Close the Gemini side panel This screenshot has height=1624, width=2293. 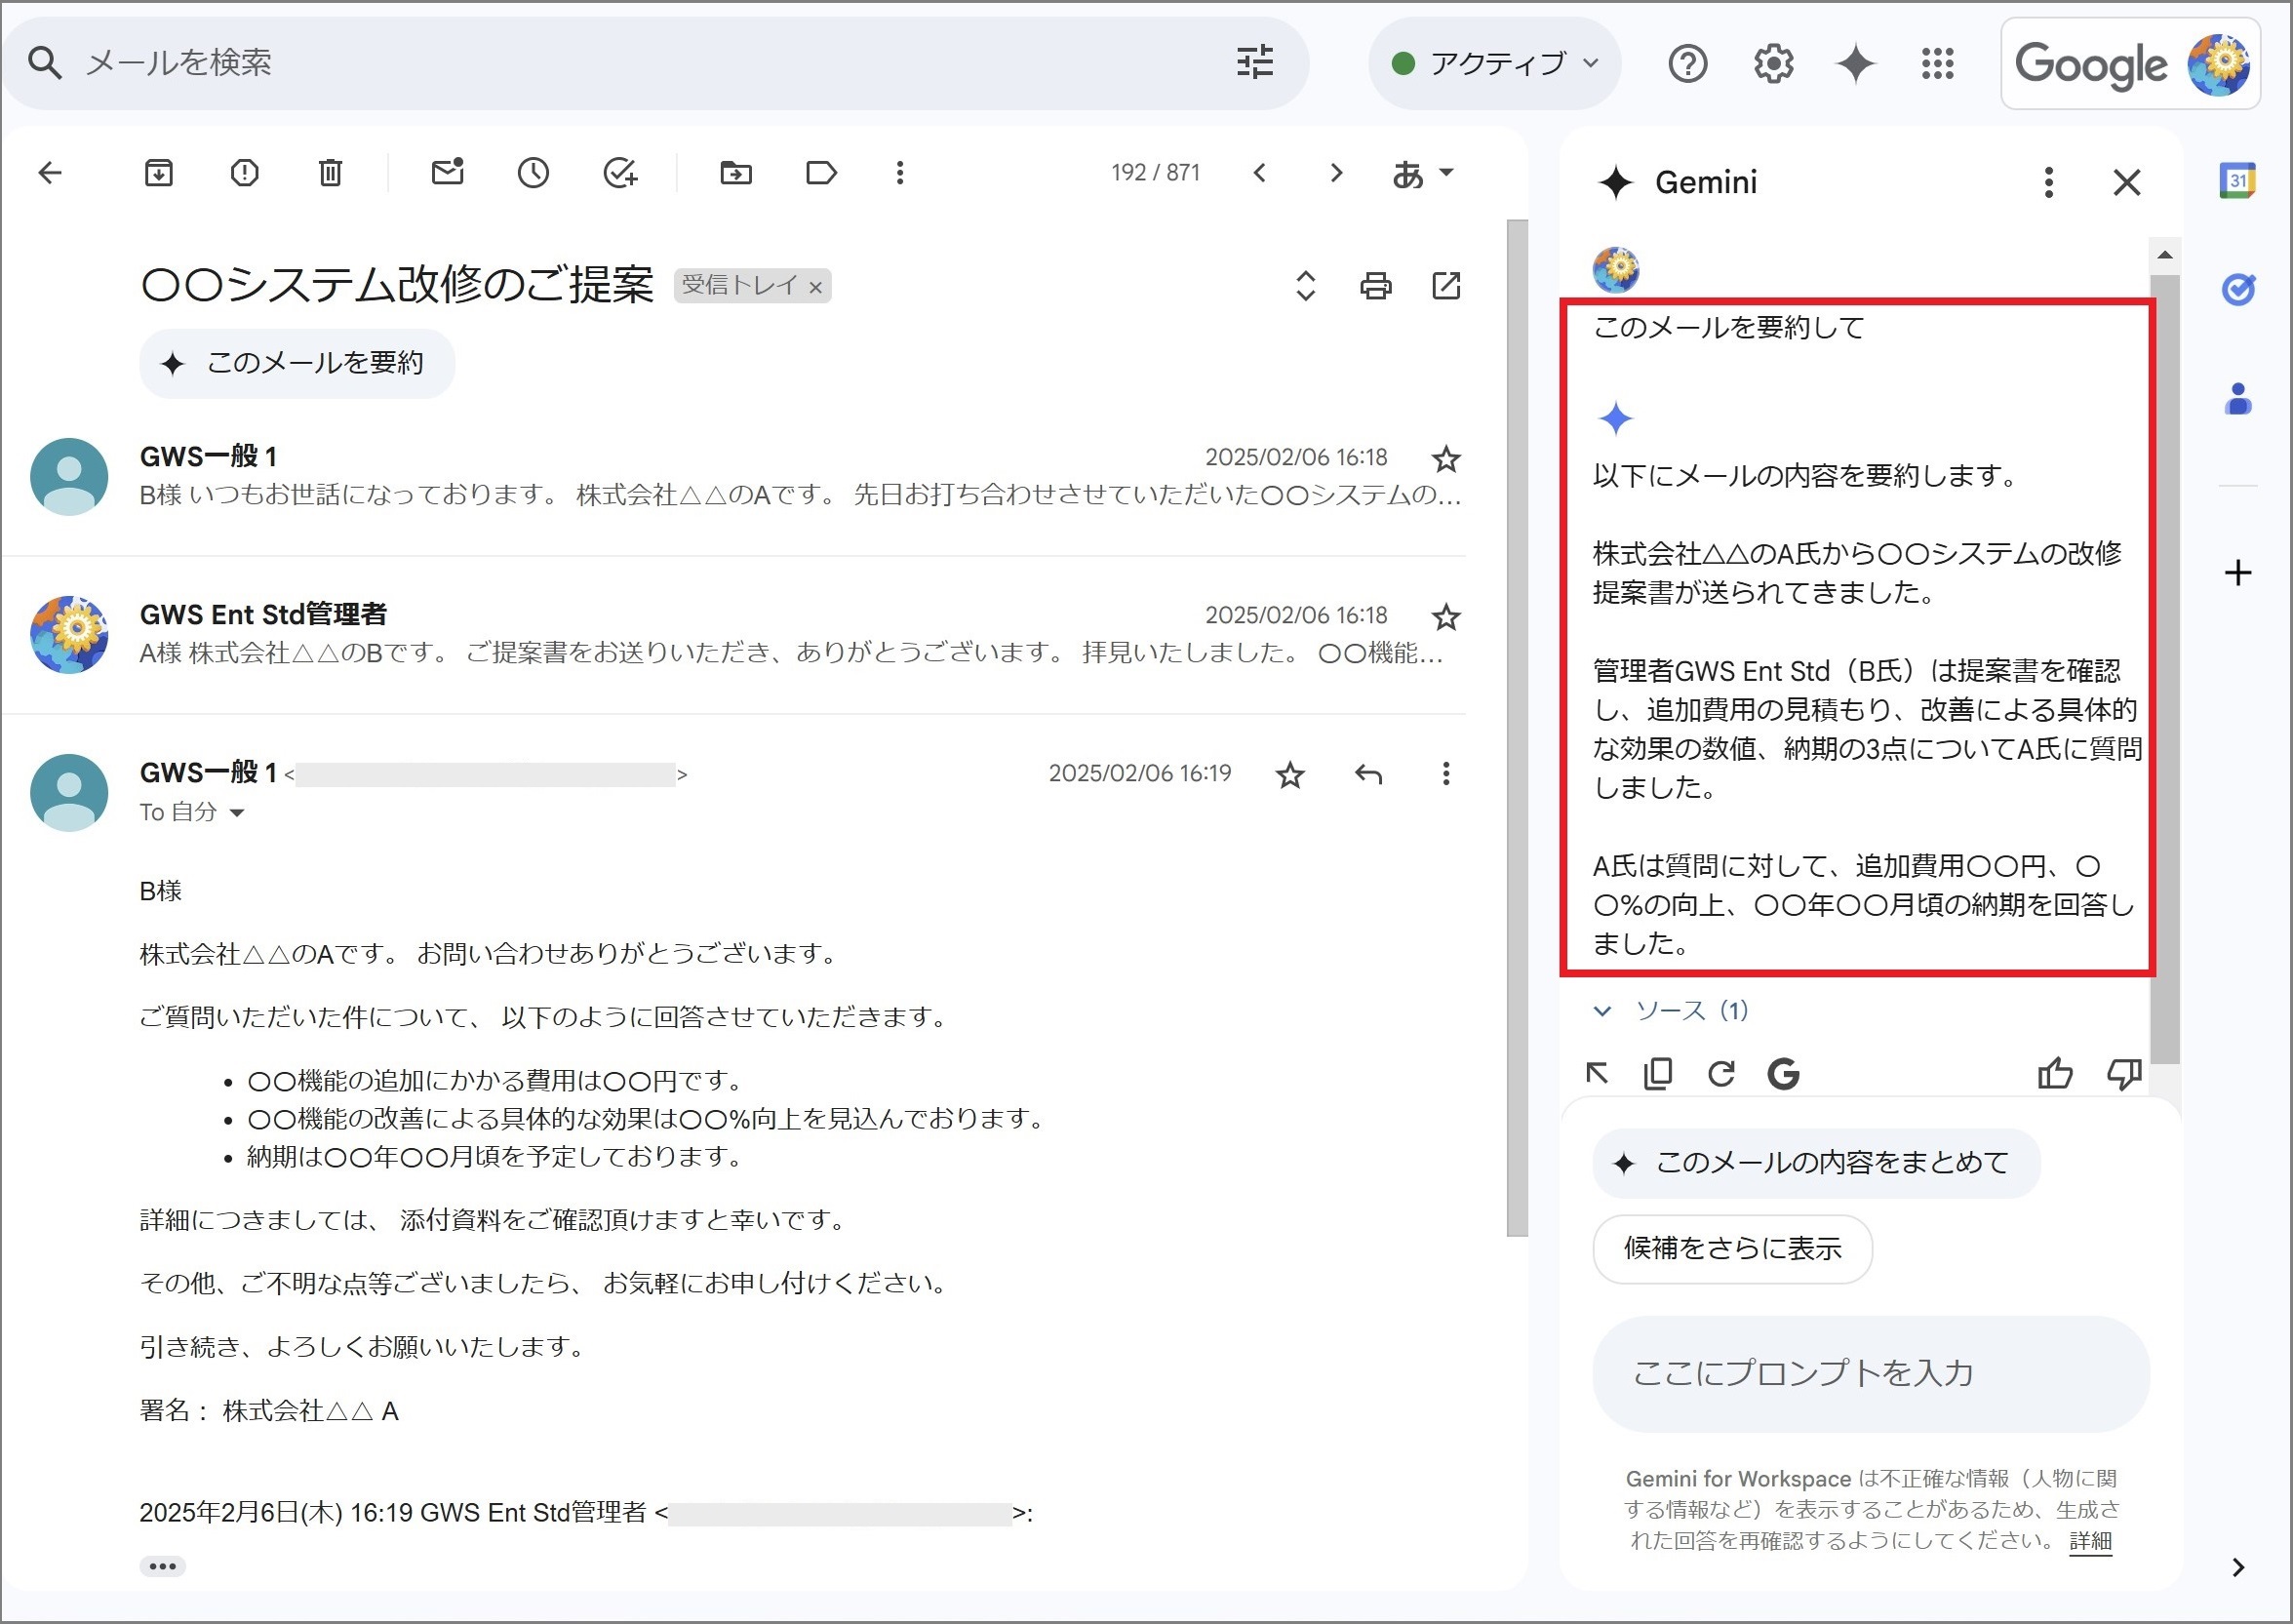click(x=2126, y=182)
